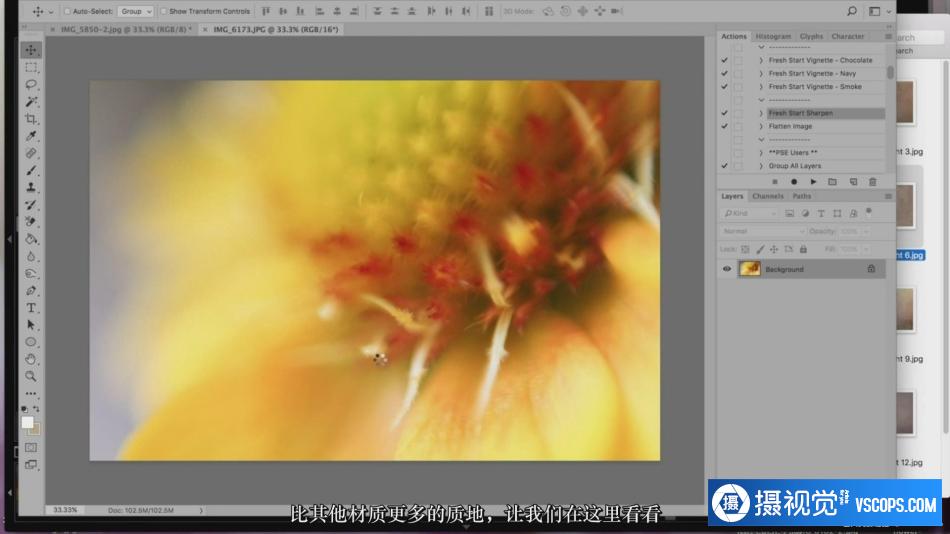Screen dimensions: 950x534
Task: Enable the Auto-Select checkbox
Action: pyautogui.click(x=67, y=11)
